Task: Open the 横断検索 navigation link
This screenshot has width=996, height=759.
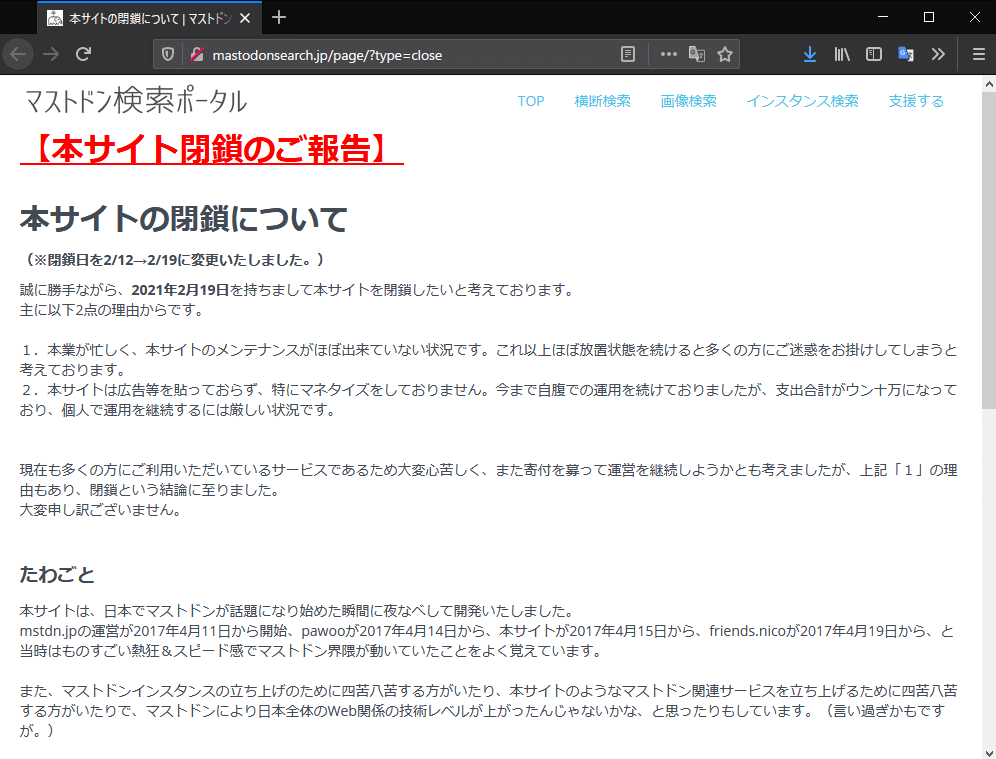Action: (602, 101)
